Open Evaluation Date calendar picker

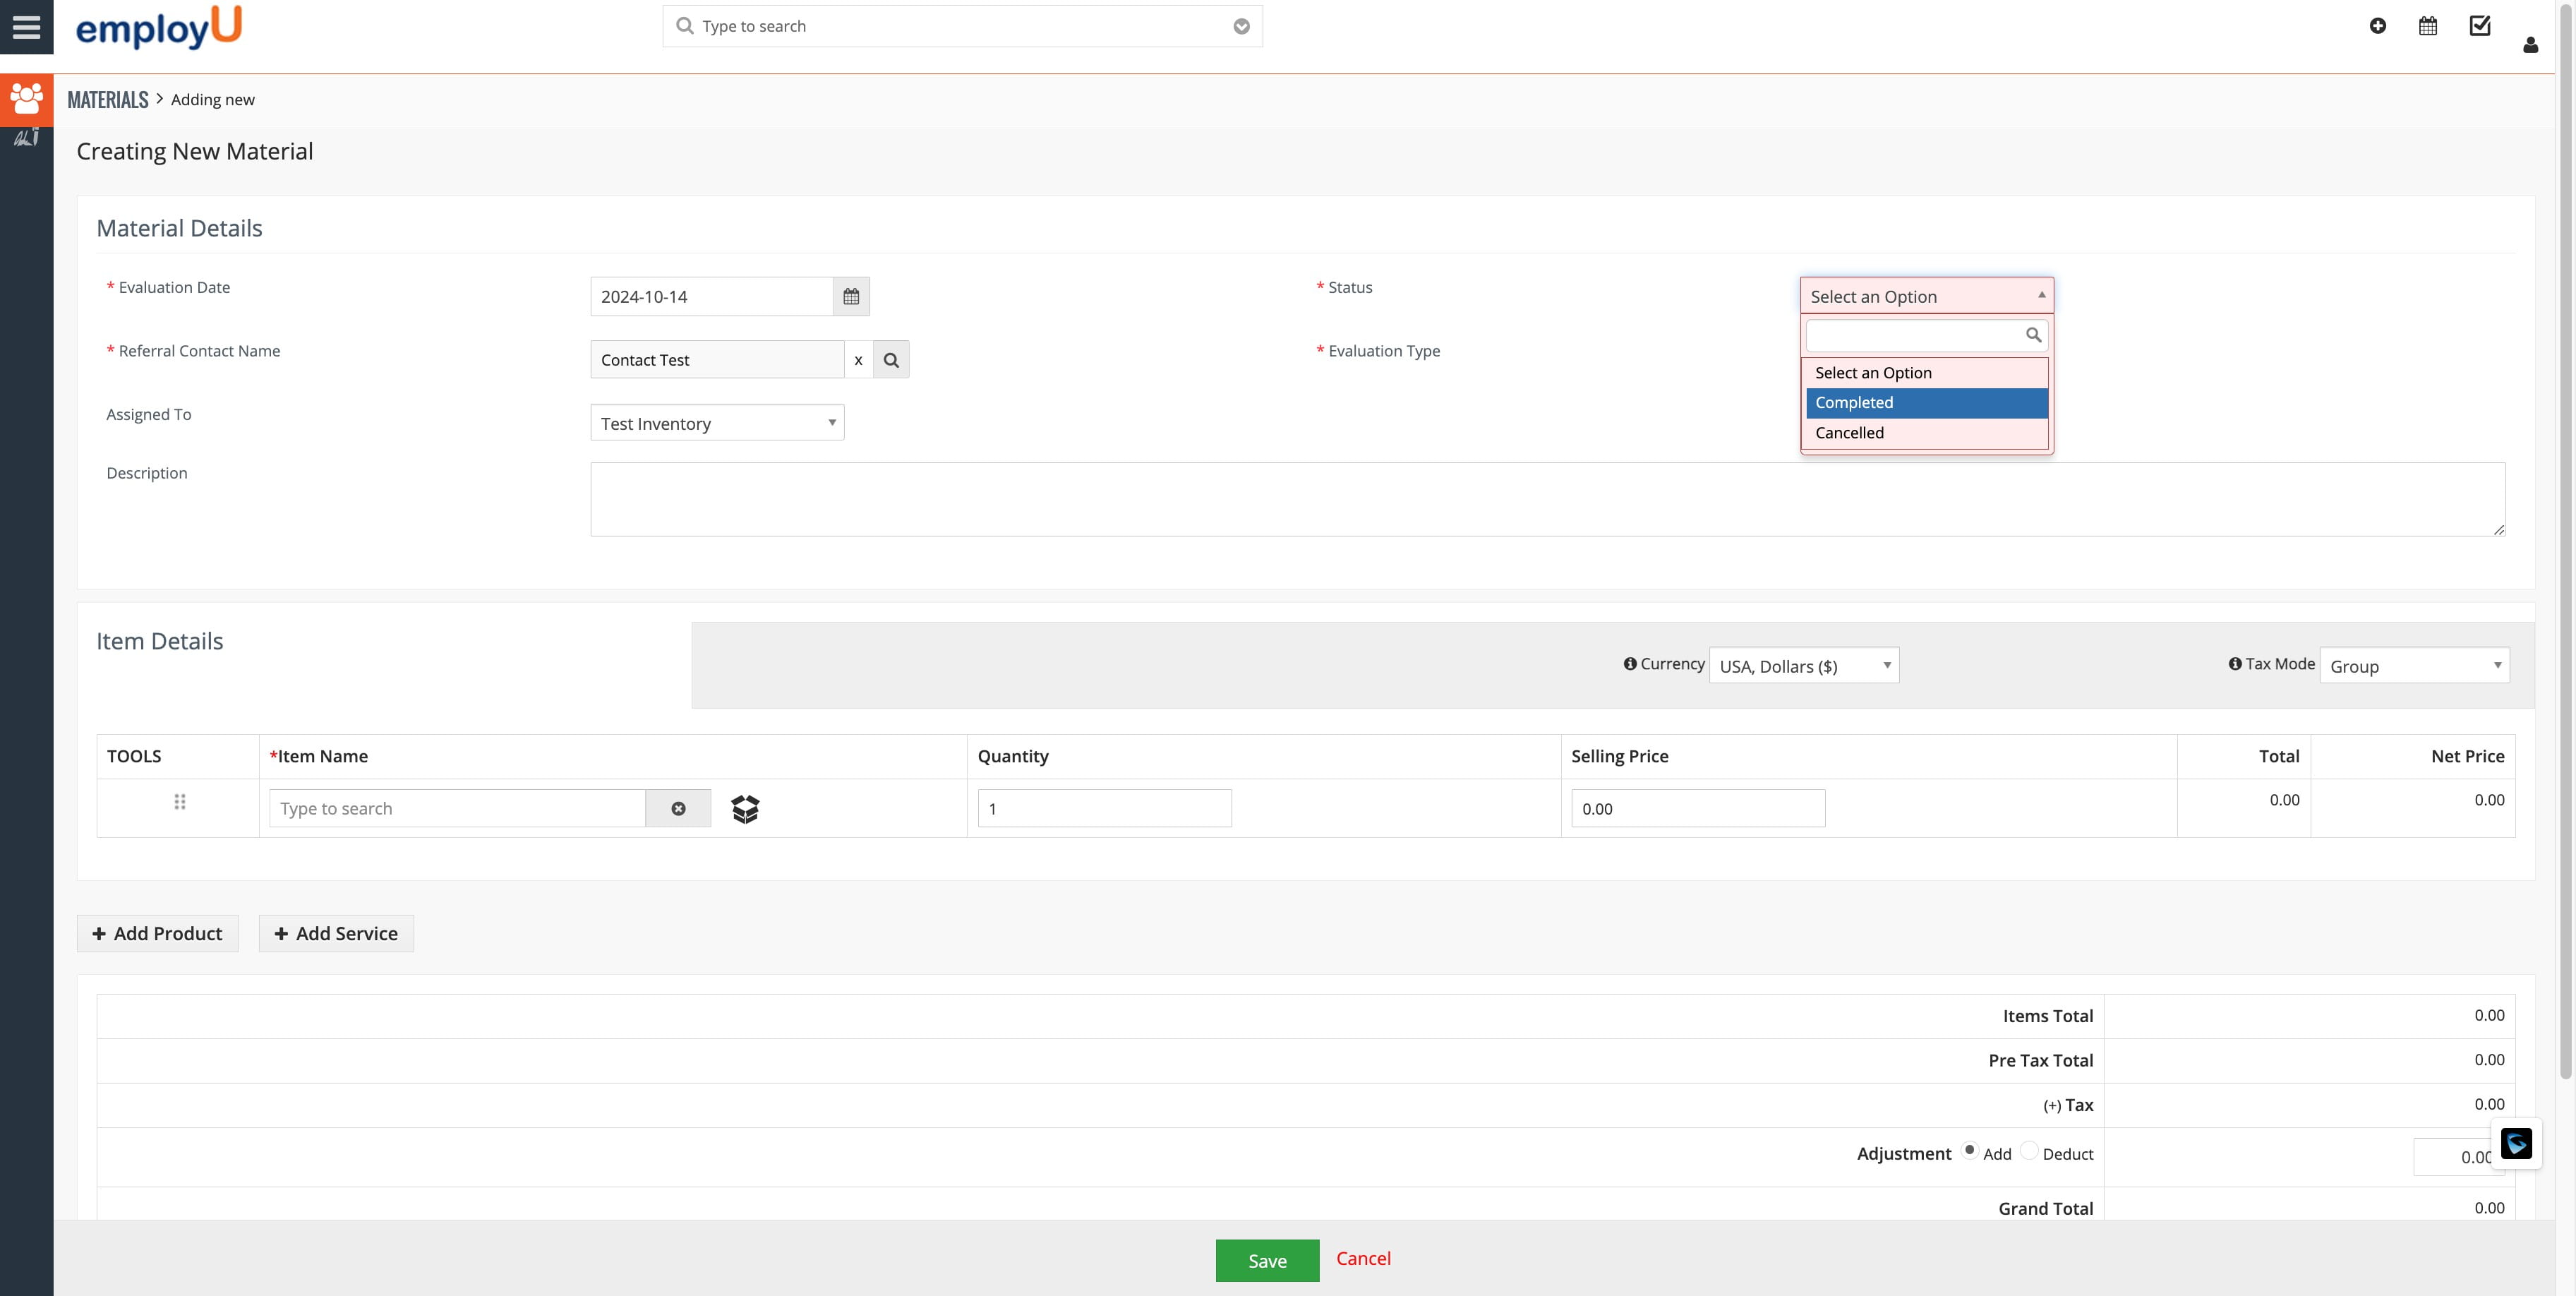(x=851, y=297)
